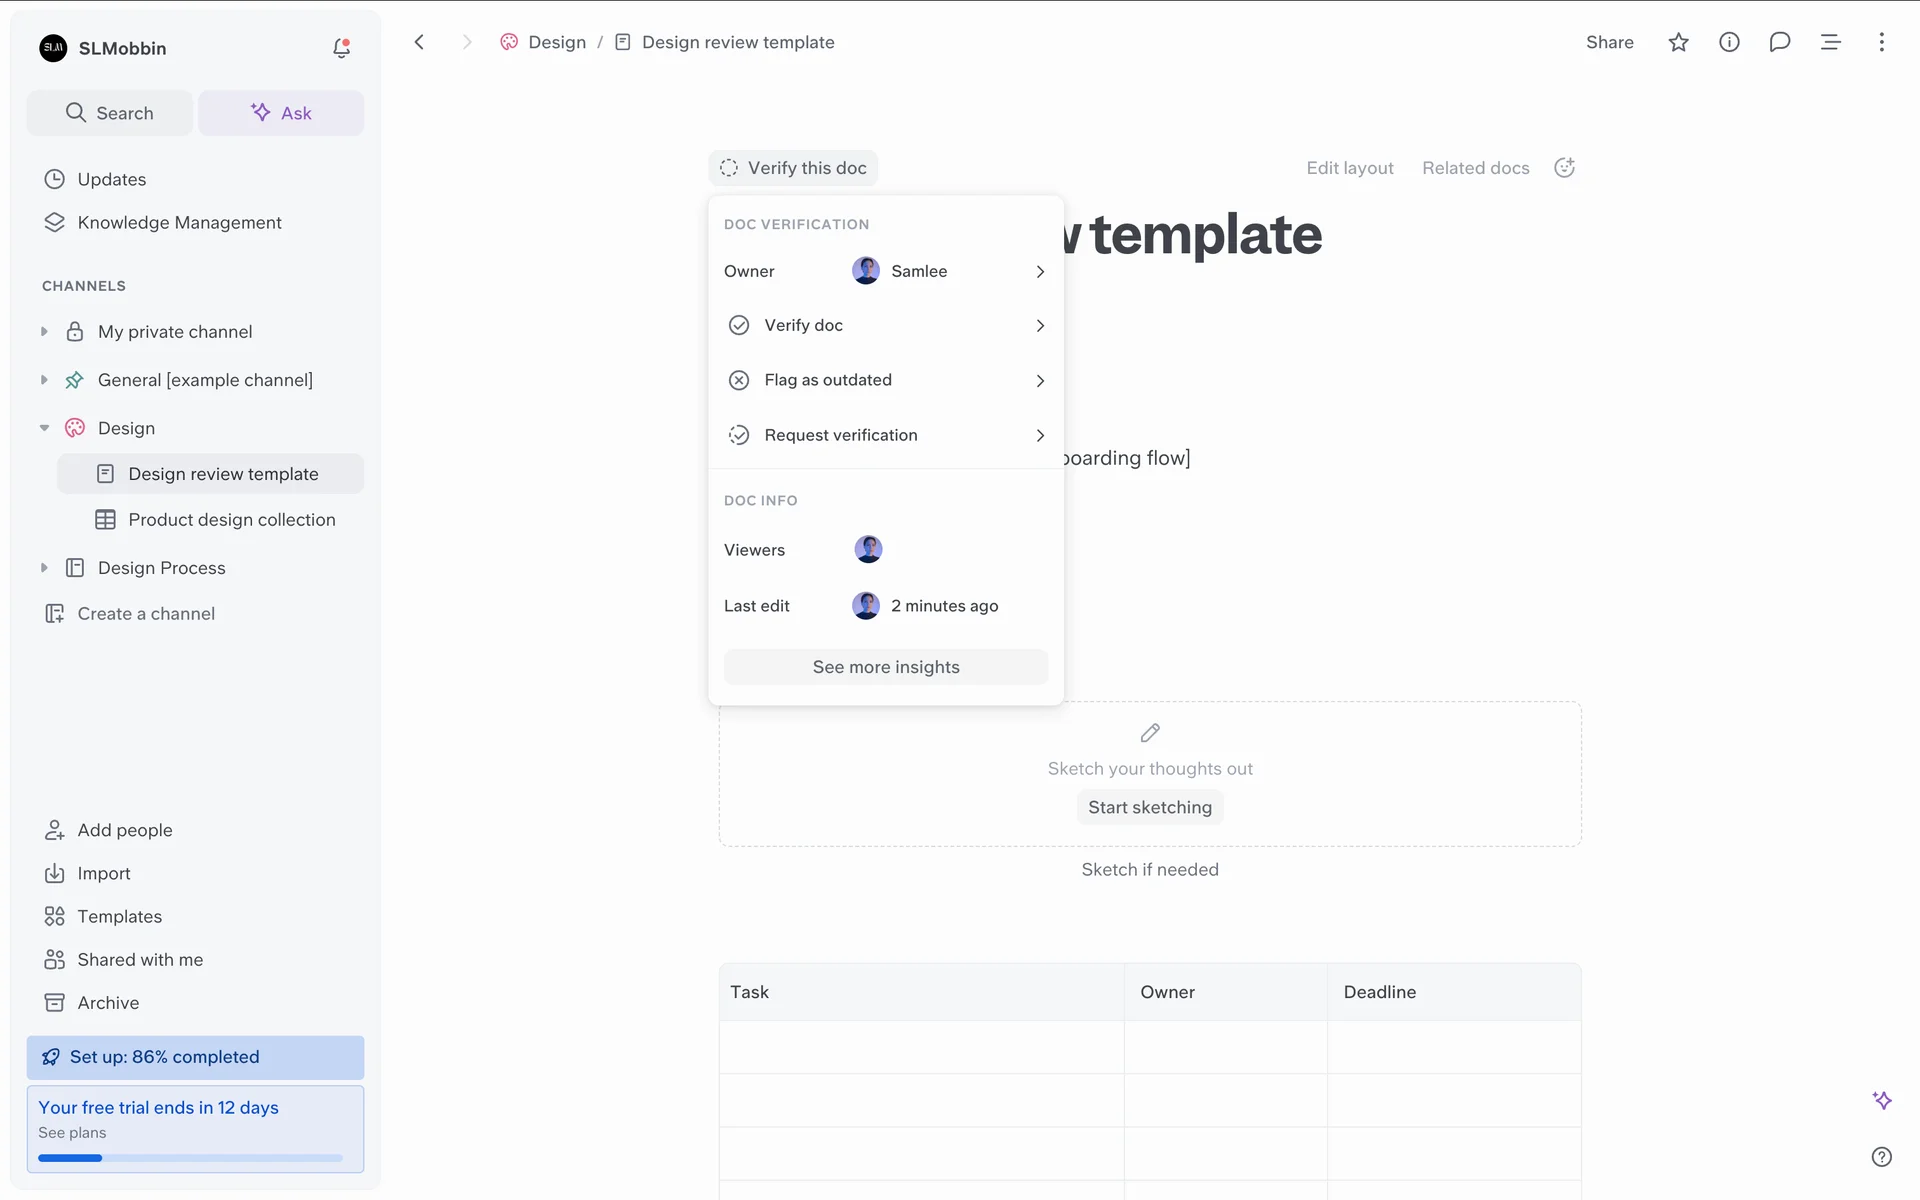
Task: Open the doc info icon
Action: click(x=1729, y=42)
